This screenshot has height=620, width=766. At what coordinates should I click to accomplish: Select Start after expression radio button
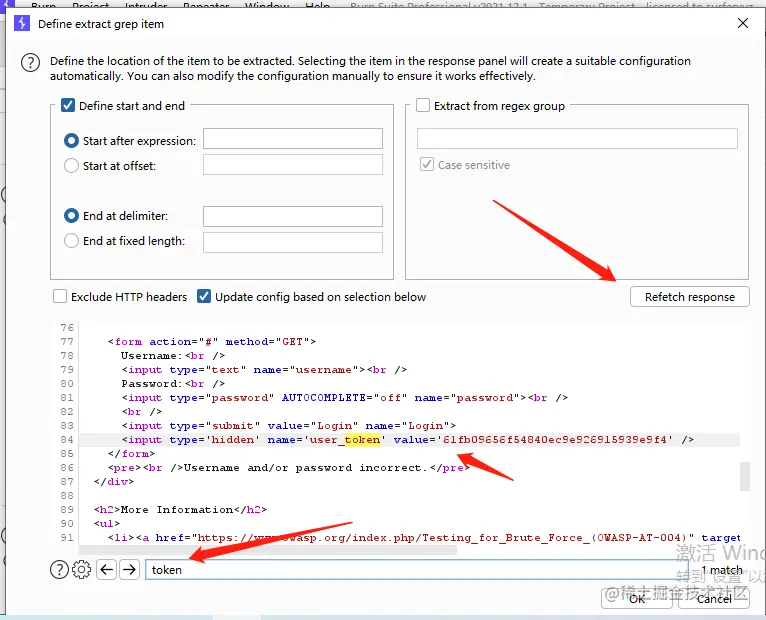pyautogui.click(x=71, y=141)
